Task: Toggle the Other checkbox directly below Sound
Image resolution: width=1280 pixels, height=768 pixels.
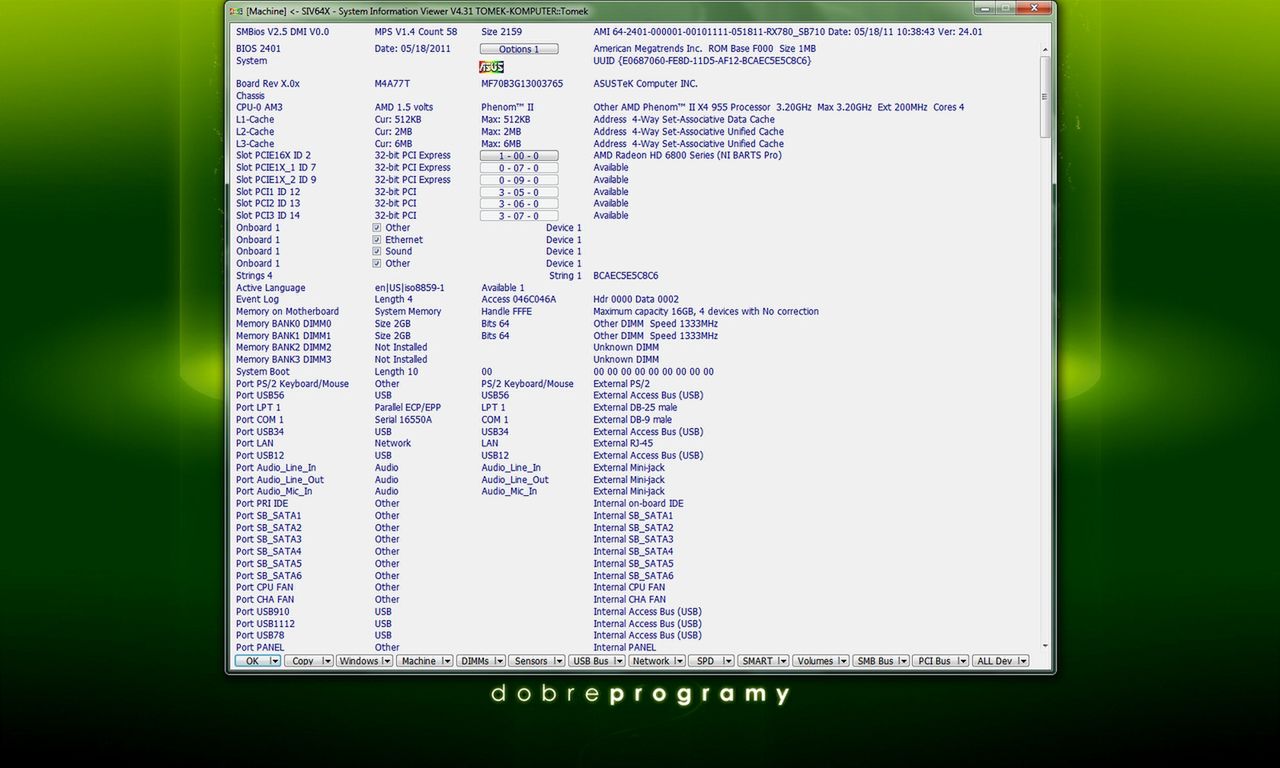Action: click(377, 264)
